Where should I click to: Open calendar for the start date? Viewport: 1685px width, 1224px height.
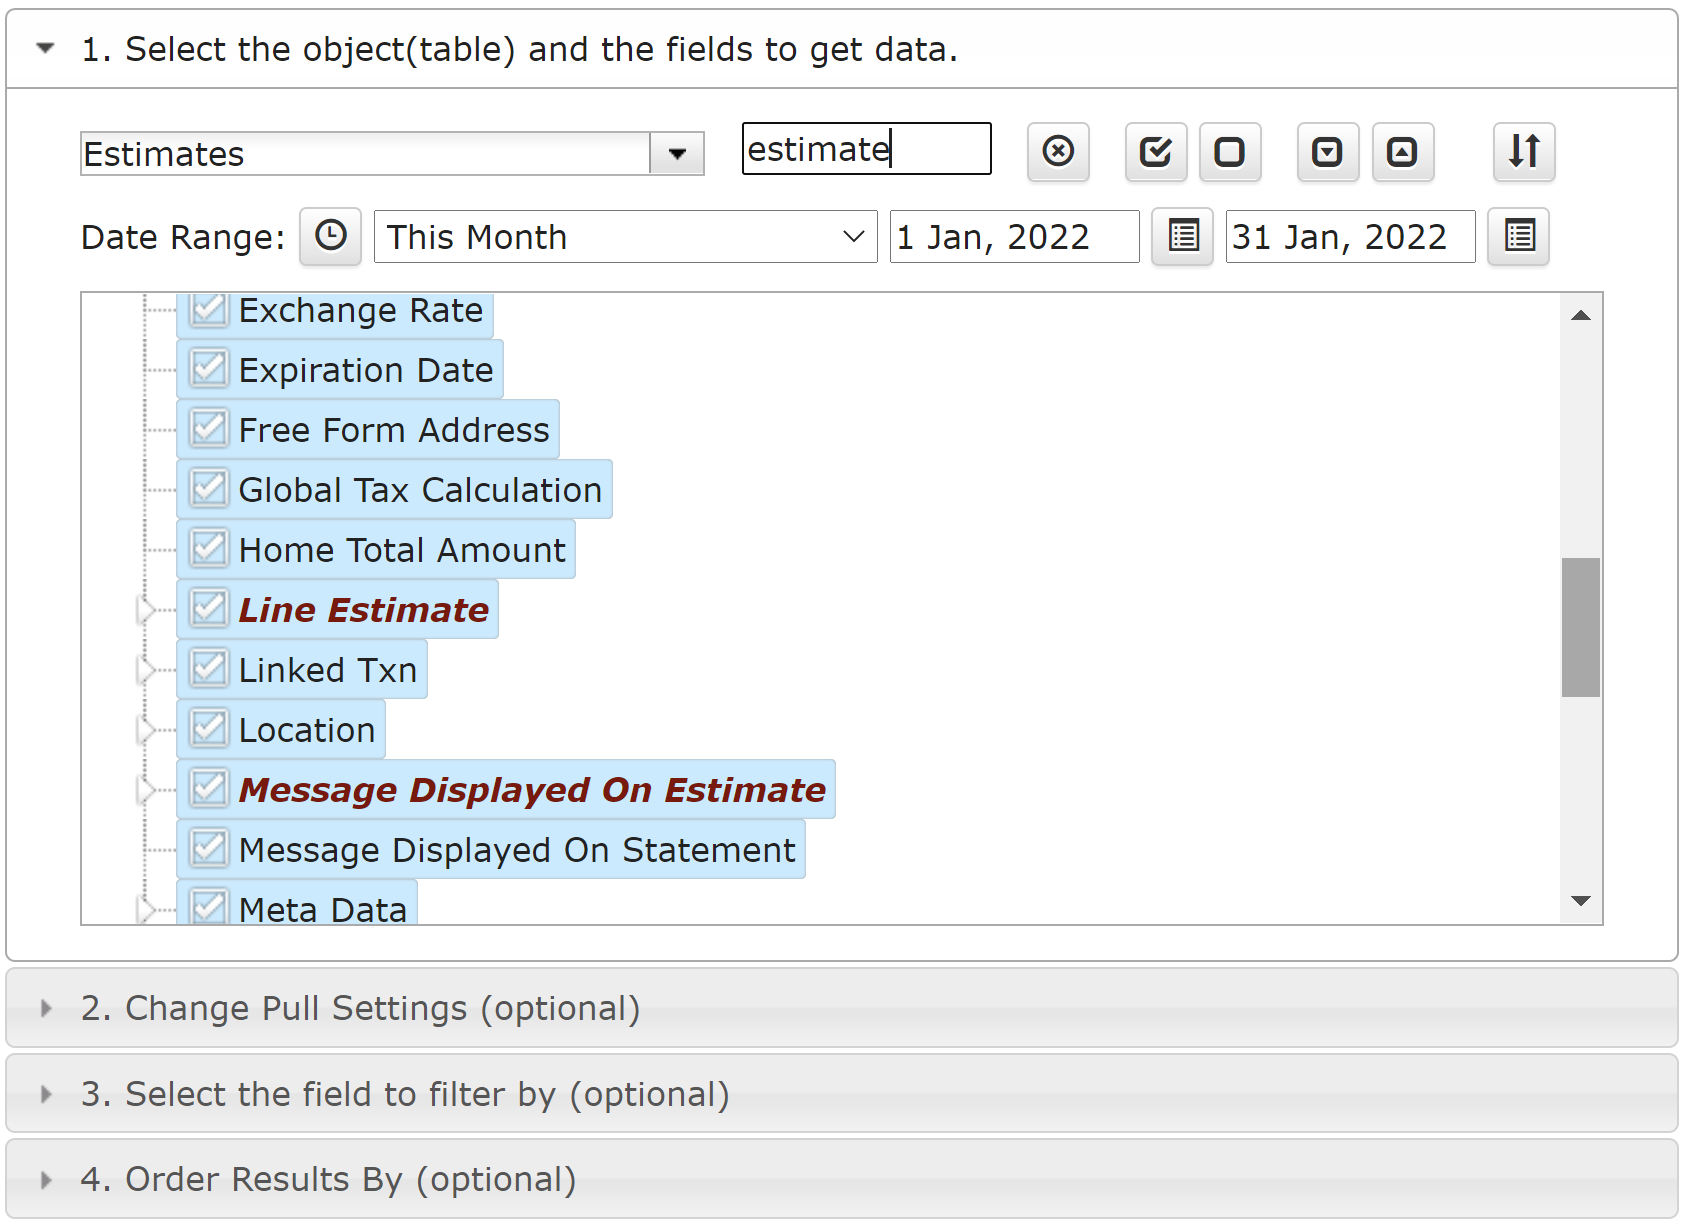1183,237
